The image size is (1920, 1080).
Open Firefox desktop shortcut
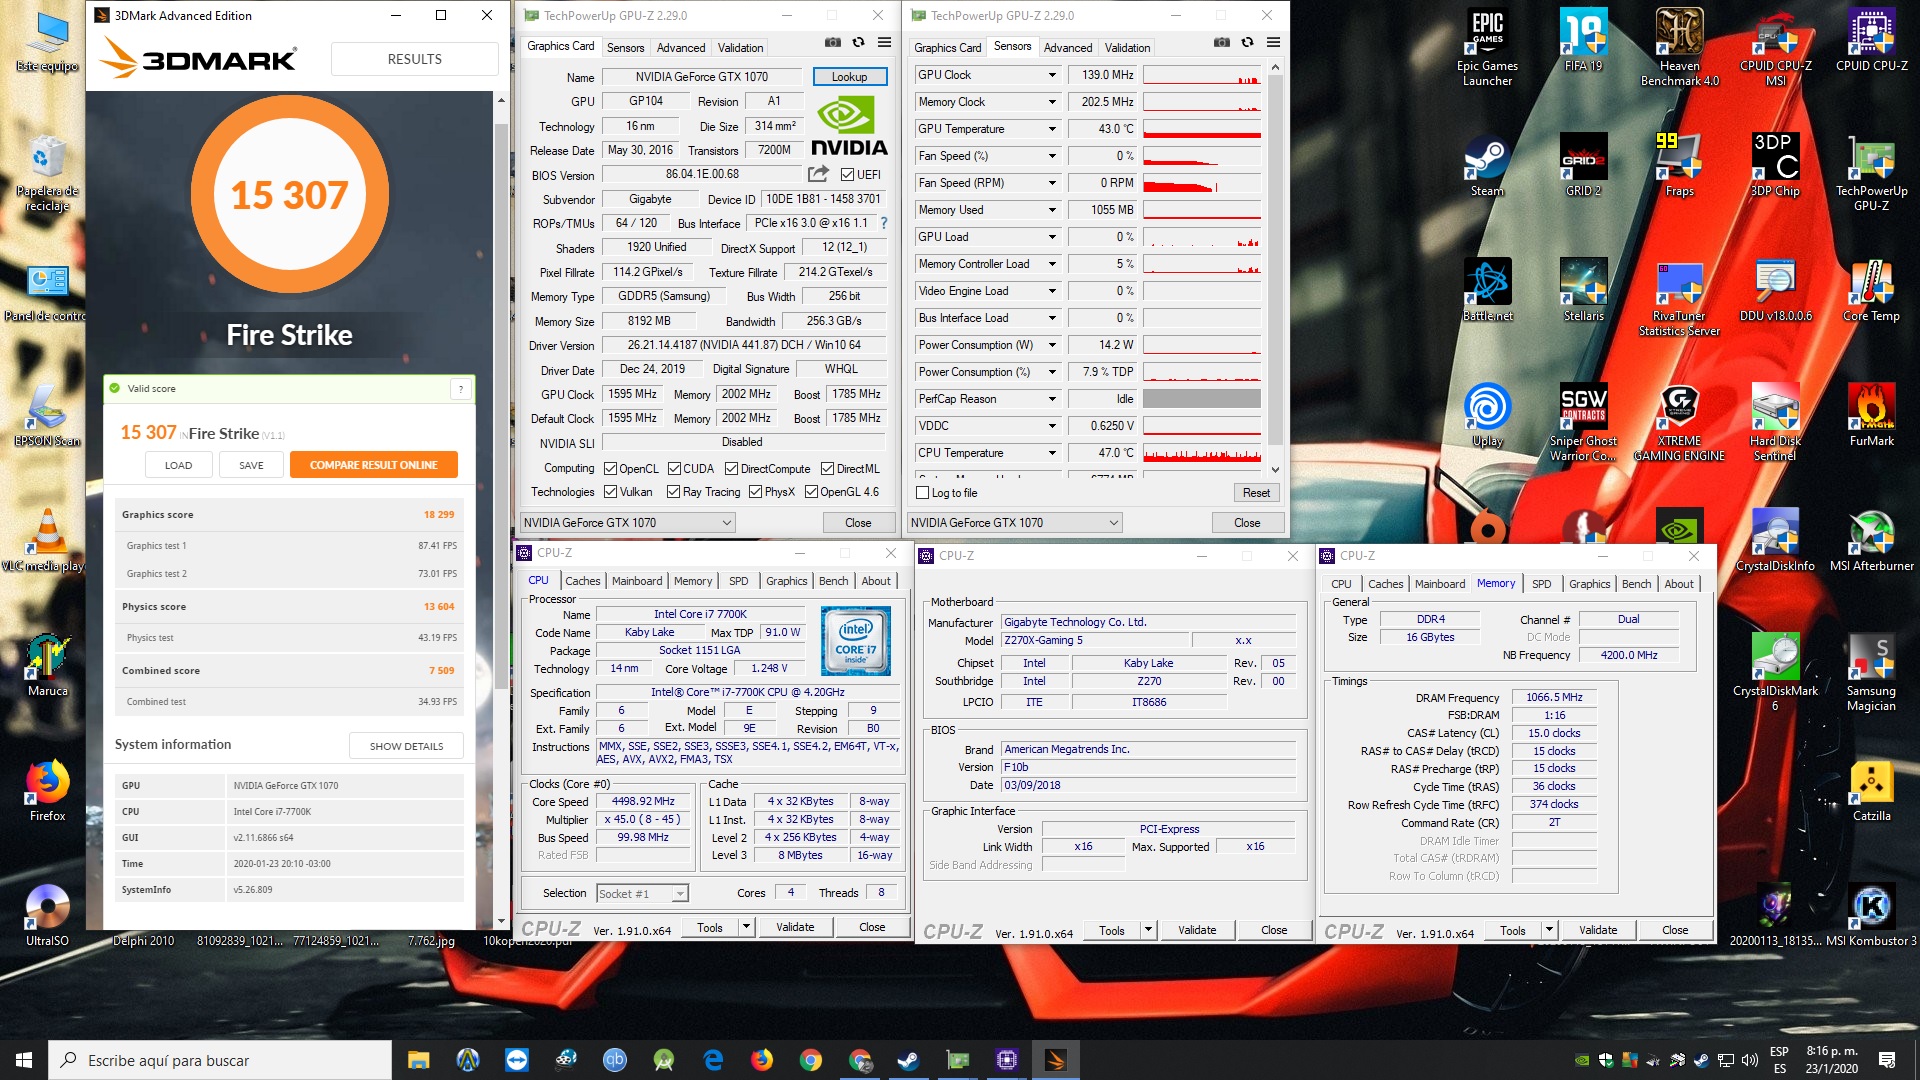pyautogui.click(x=47, y=791)
